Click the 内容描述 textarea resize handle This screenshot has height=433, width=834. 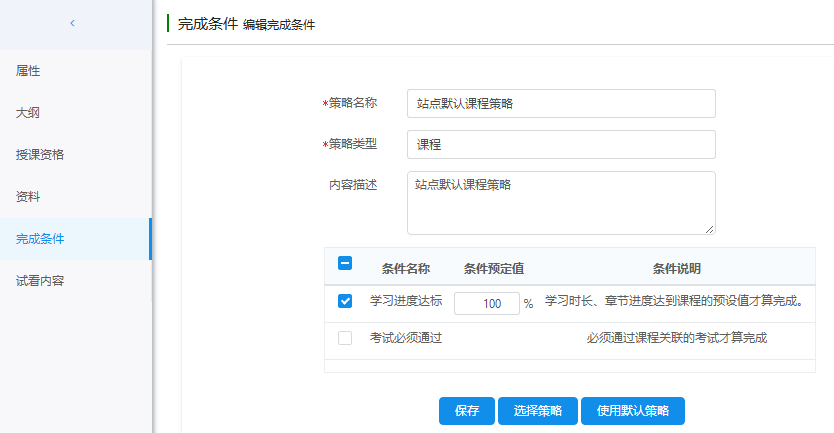tap(710, 229)
